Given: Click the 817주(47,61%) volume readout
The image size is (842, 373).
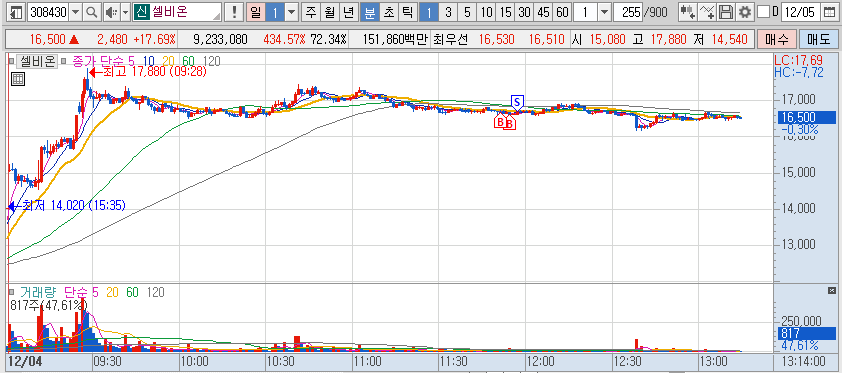Looking at the screenshot, I should tap(48, 304).
